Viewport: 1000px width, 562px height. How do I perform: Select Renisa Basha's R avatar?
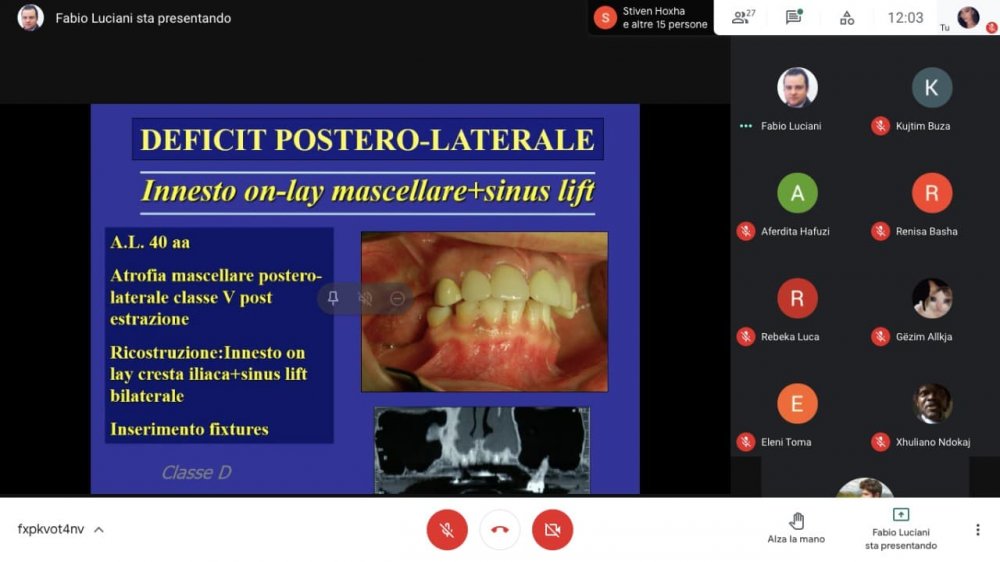[932, 193]
